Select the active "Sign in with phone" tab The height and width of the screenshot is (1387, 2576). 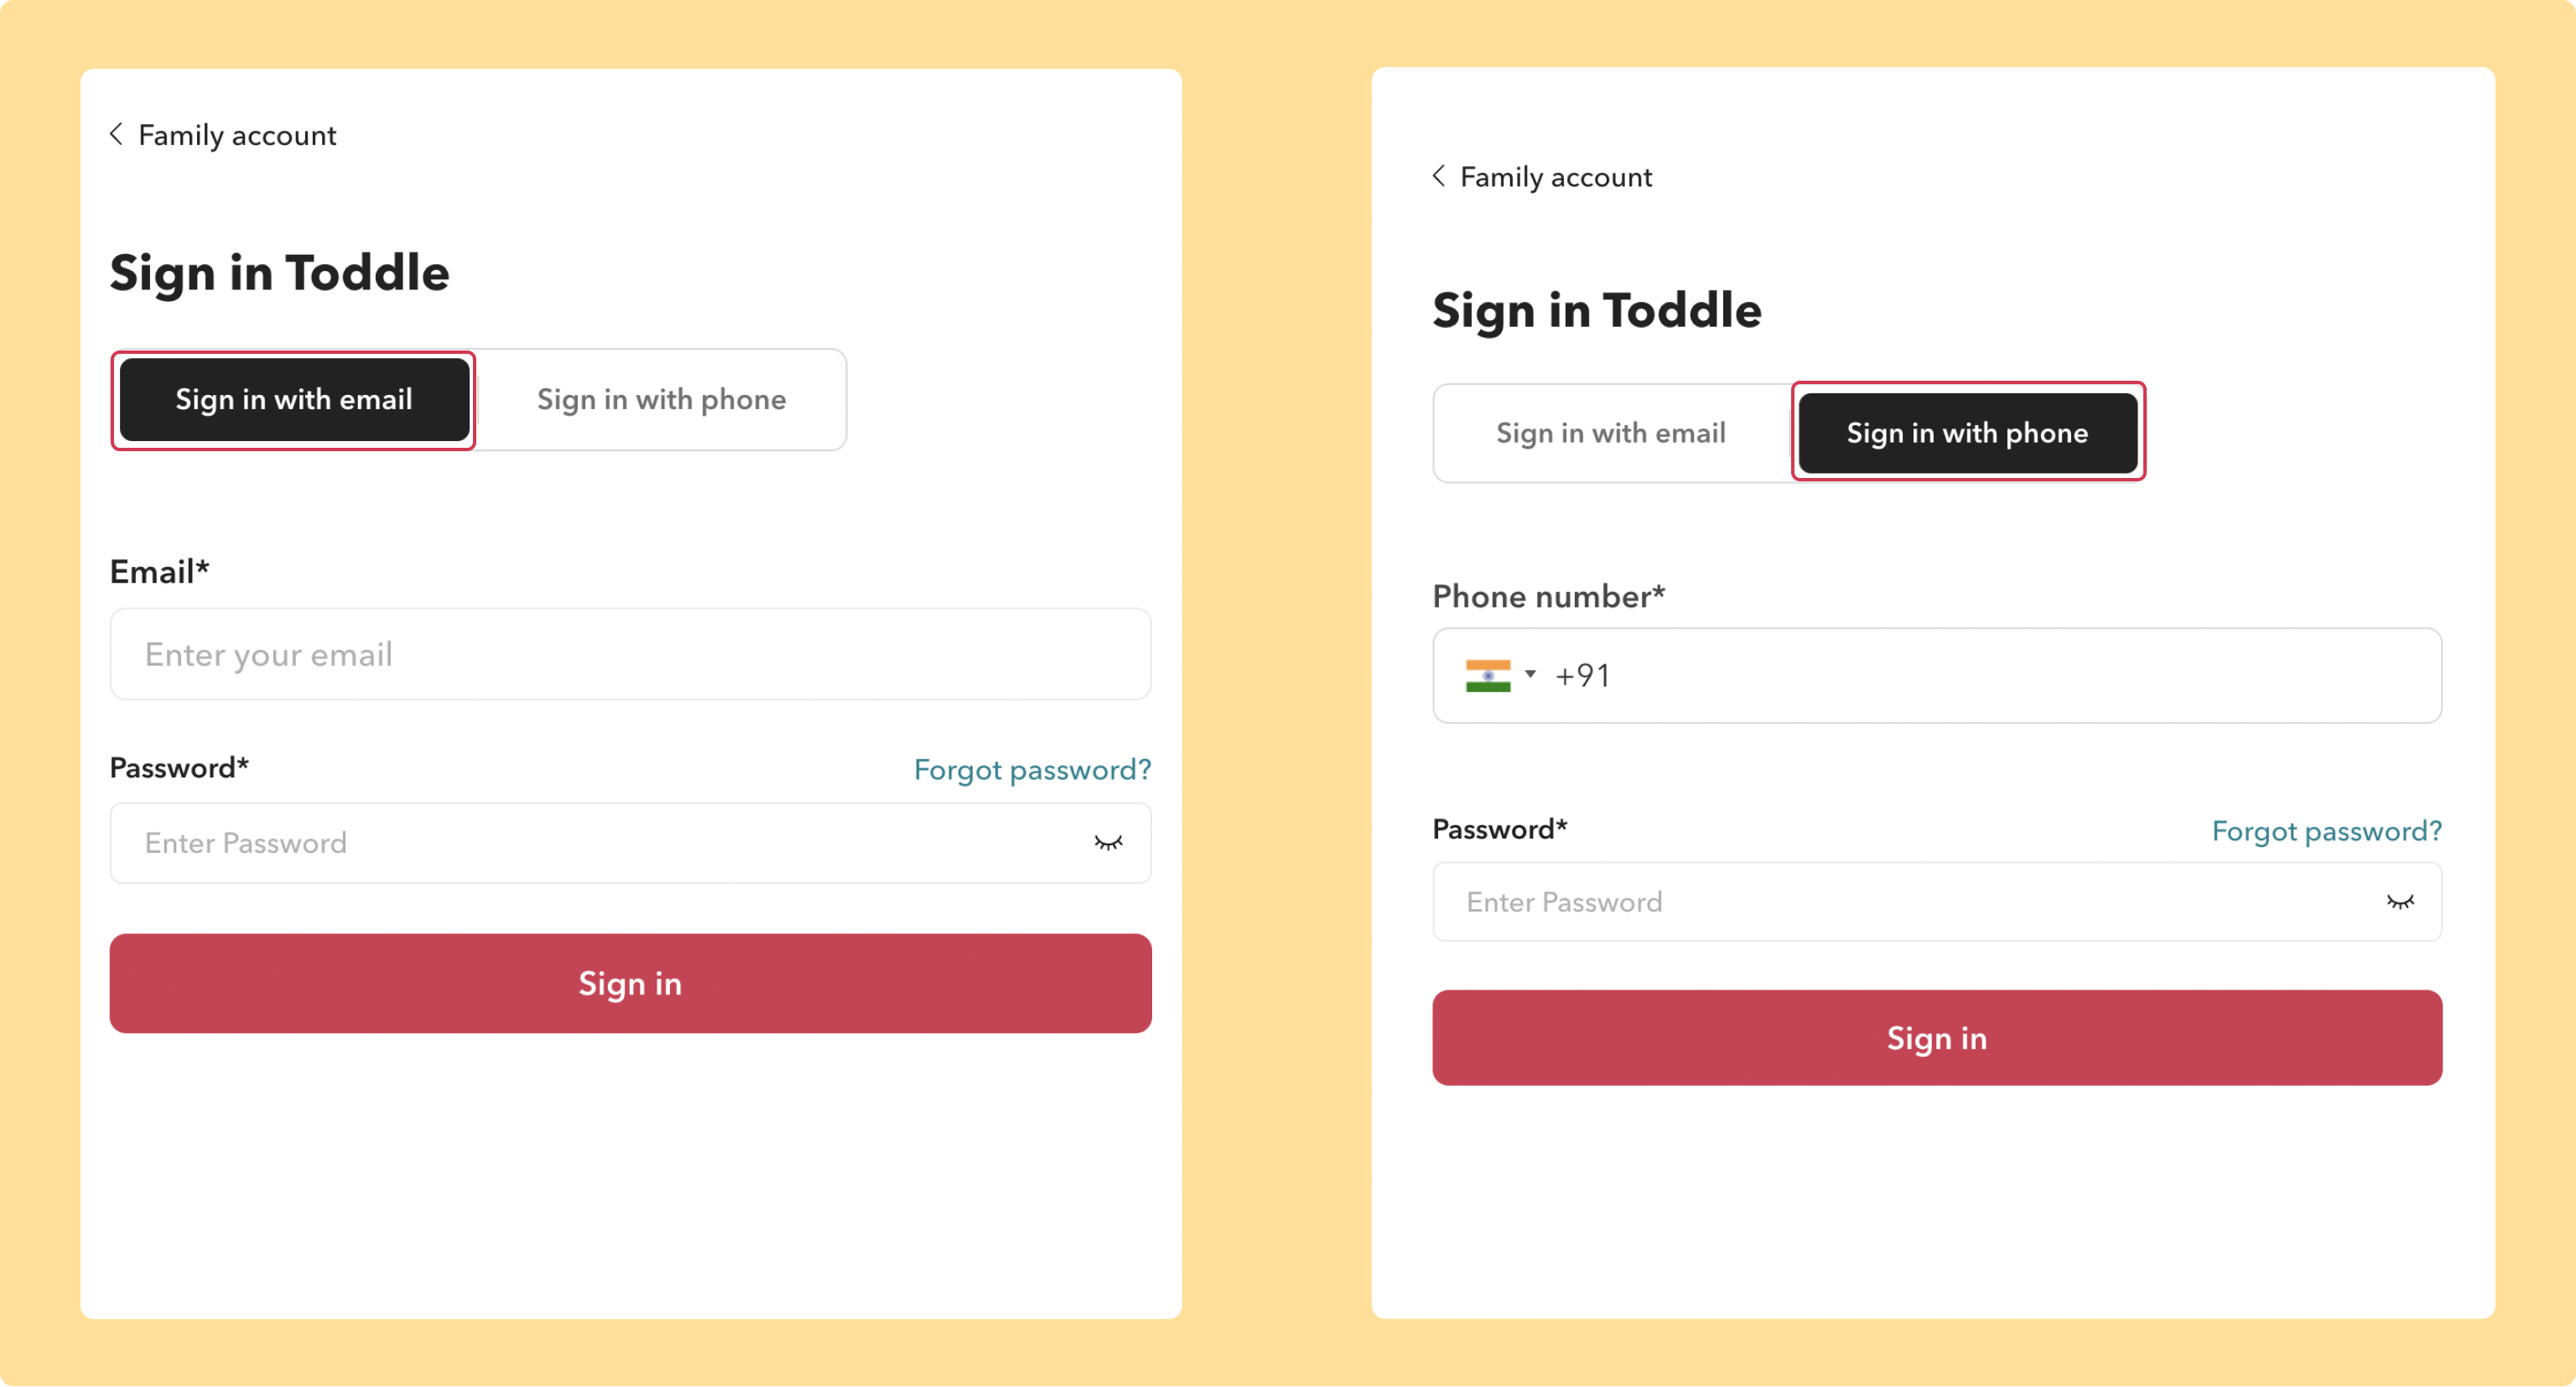coord(1967,433)
